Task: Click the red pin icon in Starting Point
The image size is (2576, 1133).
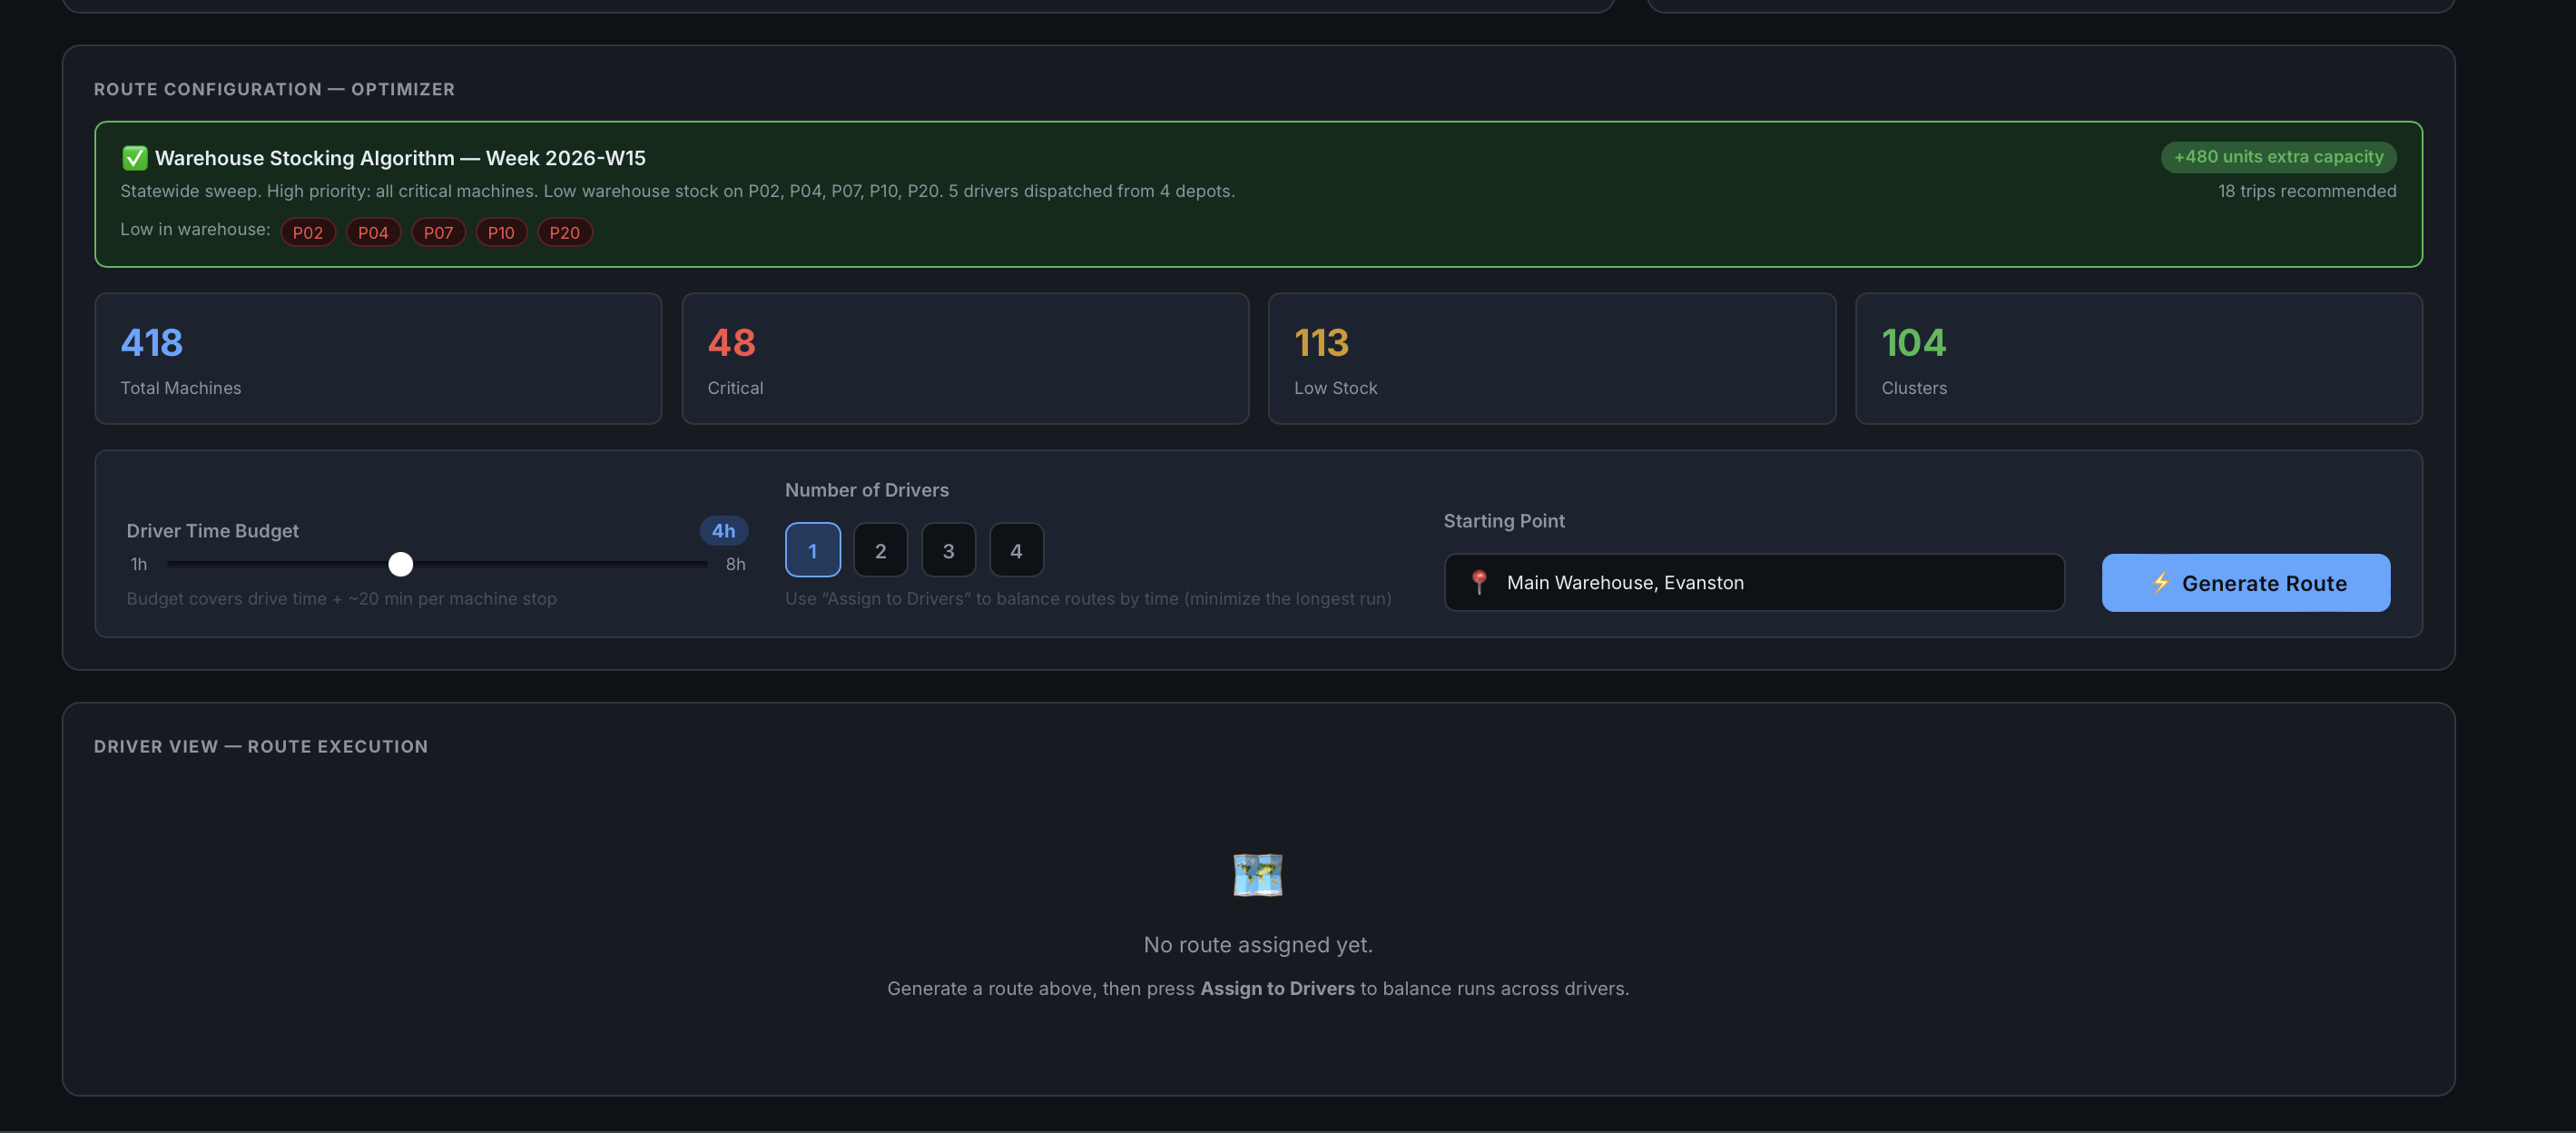Action: tap(1479, 582)
